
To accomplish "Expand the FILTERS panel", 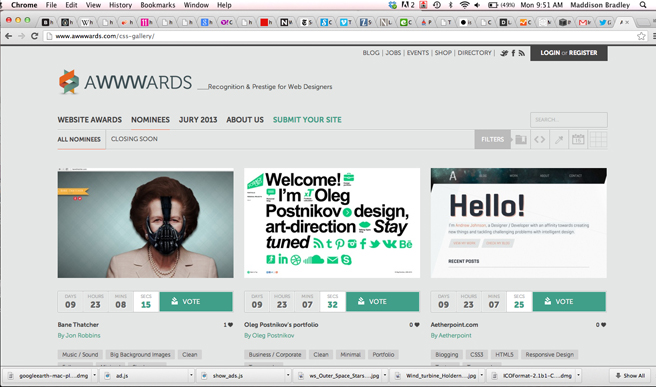I will coord(492,139).
